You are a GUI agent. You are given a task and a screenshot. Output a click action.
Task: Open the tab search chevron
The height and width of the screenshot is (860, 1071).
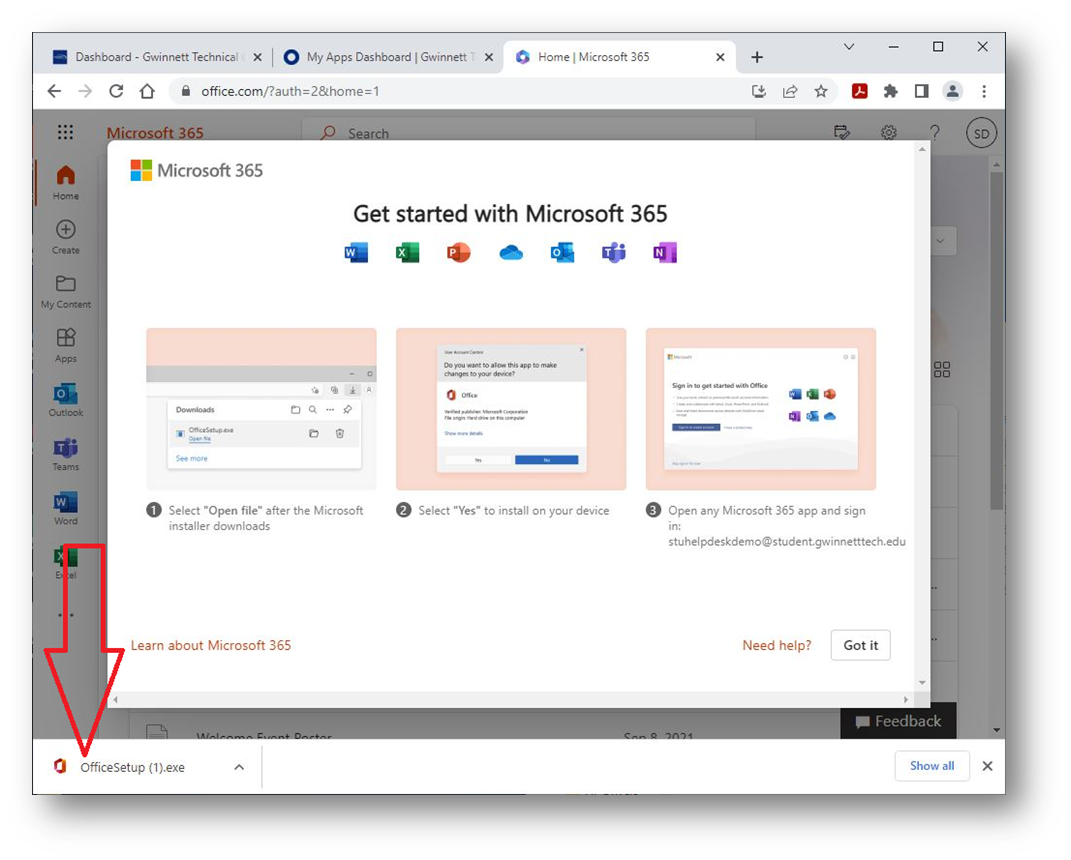click(849, 47)
